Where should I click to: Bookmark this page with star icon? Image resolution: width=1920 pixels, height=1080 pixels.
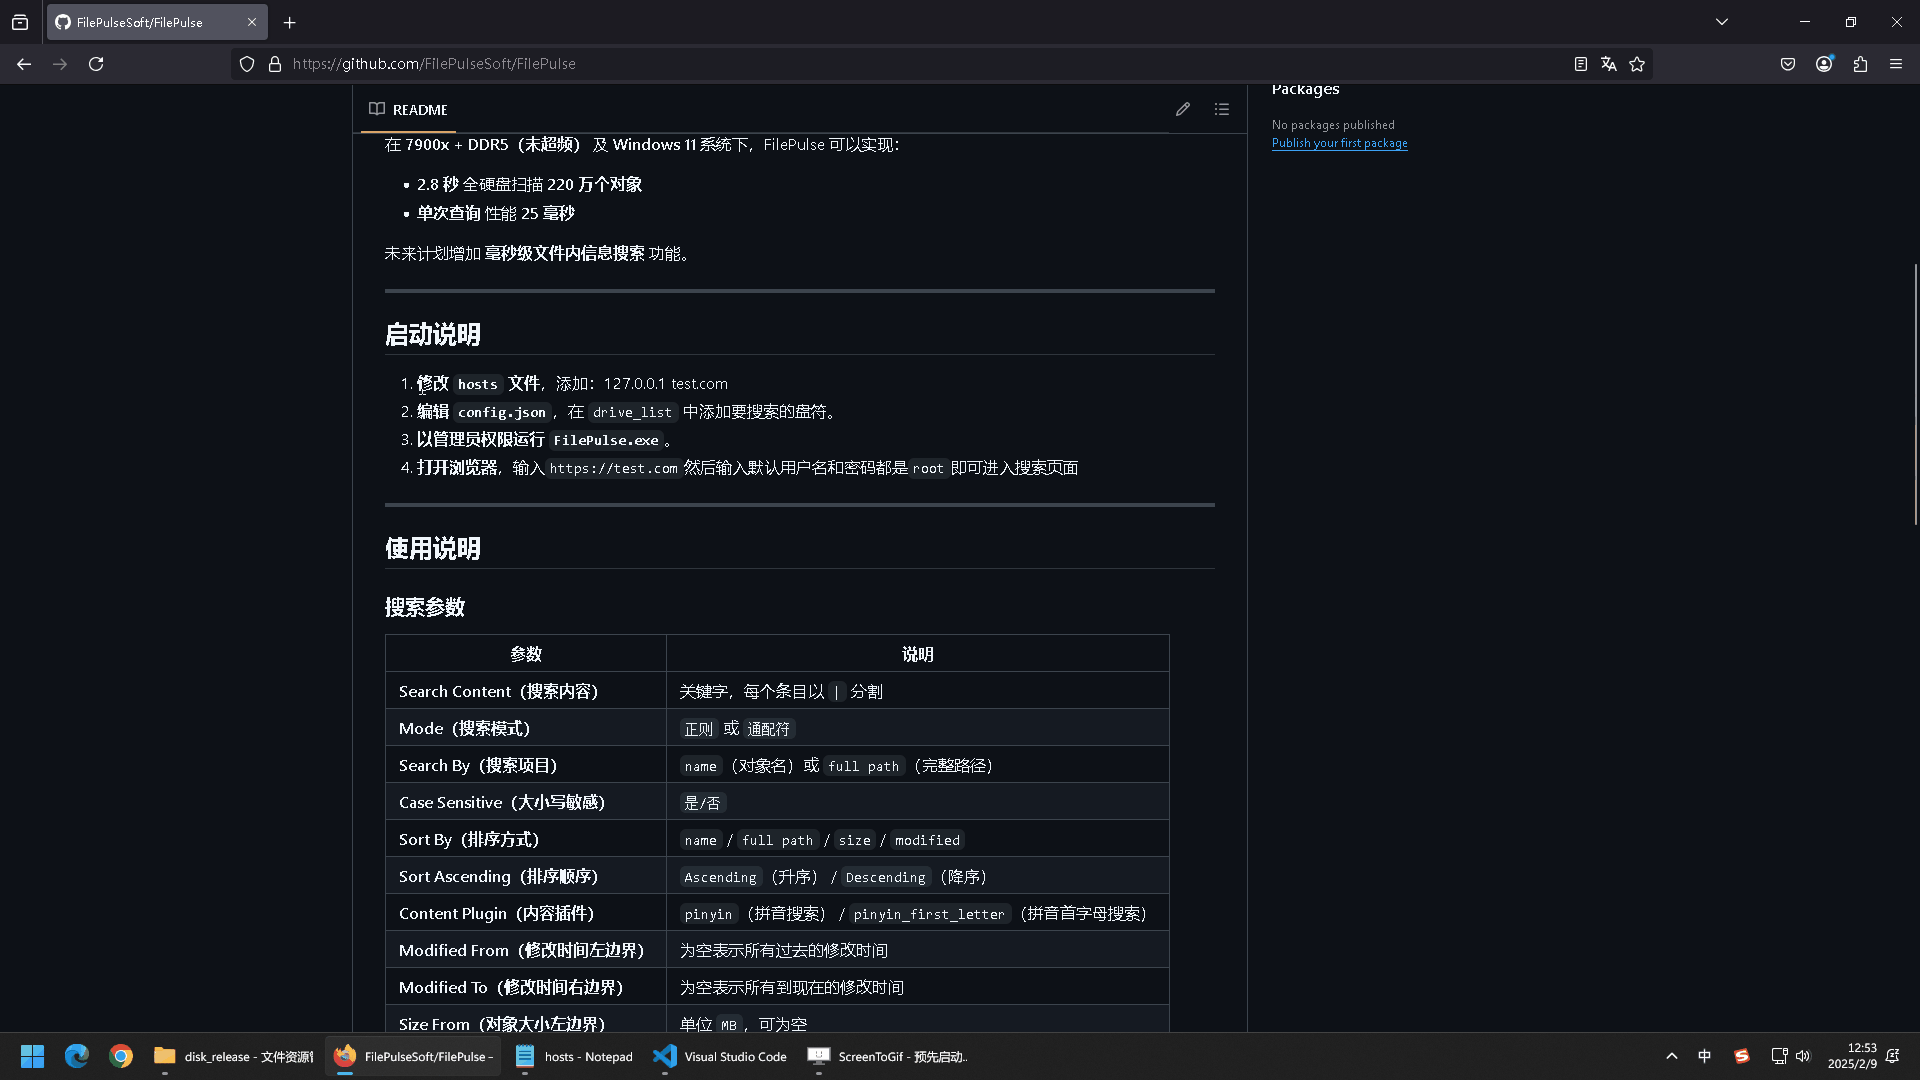point(1637,64)
